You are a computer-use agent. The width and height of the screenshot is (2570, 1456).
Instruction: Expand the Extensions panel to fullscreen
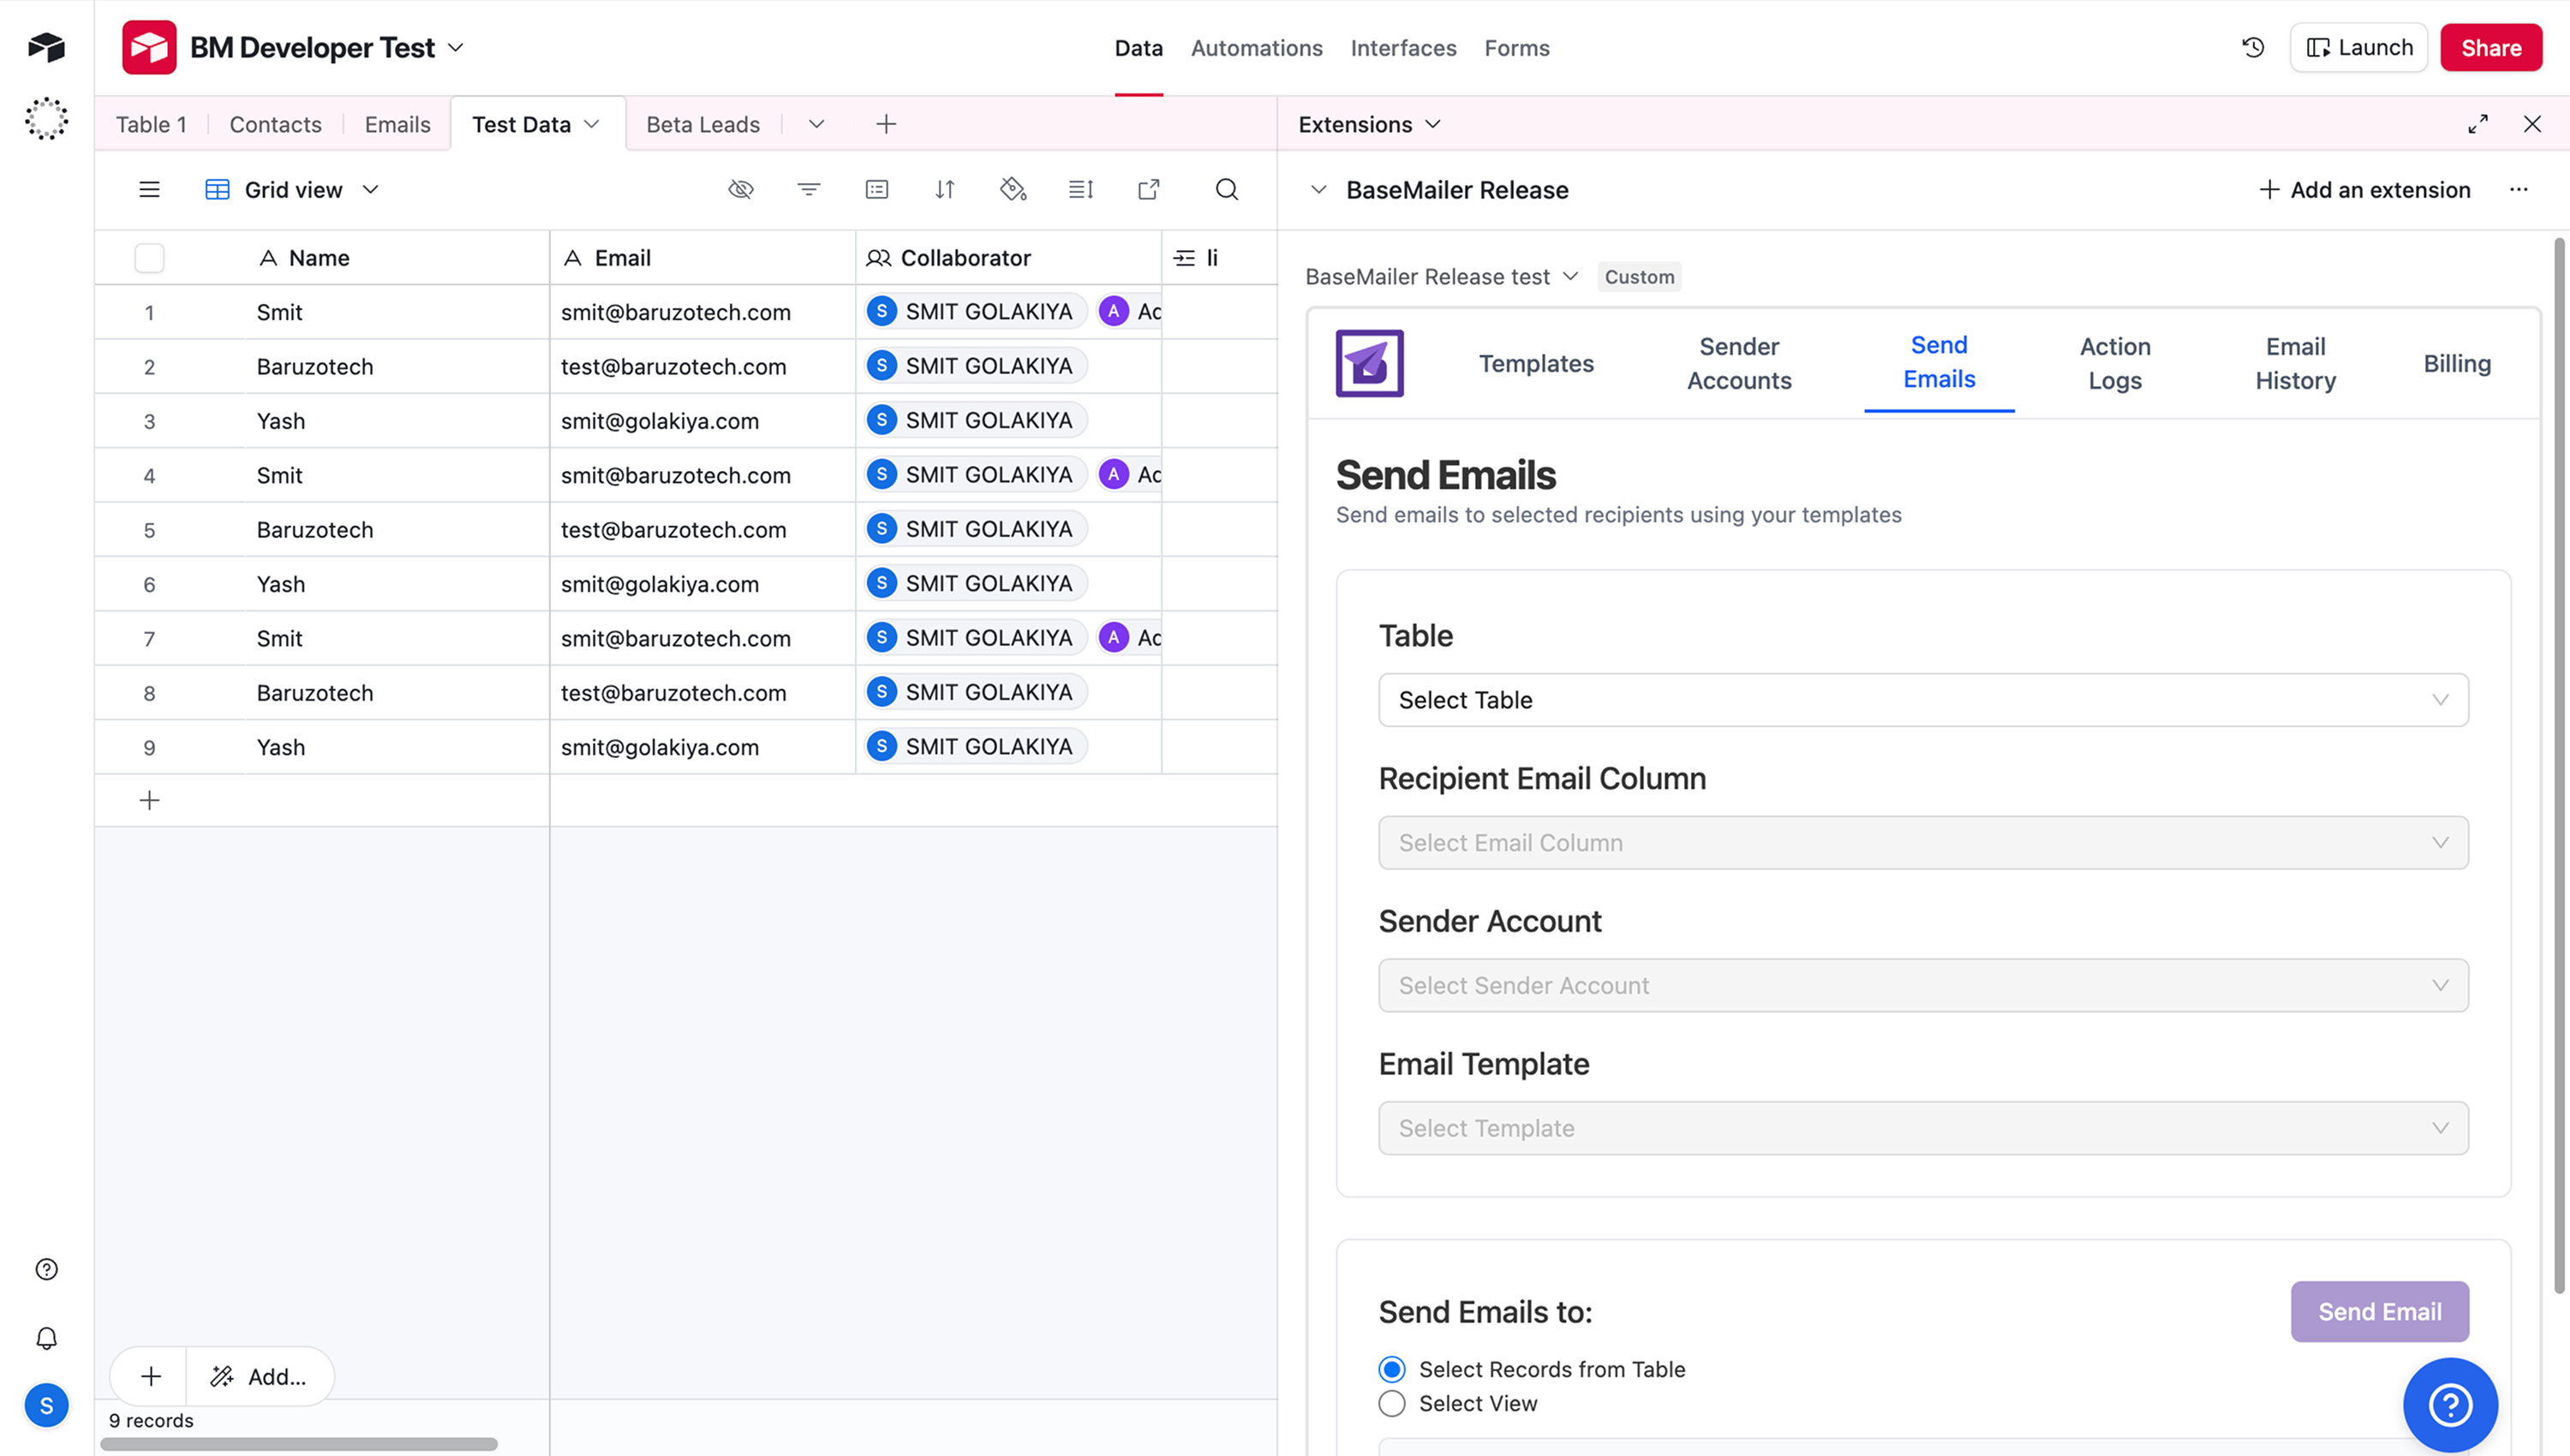click(x=2478, y=123)
